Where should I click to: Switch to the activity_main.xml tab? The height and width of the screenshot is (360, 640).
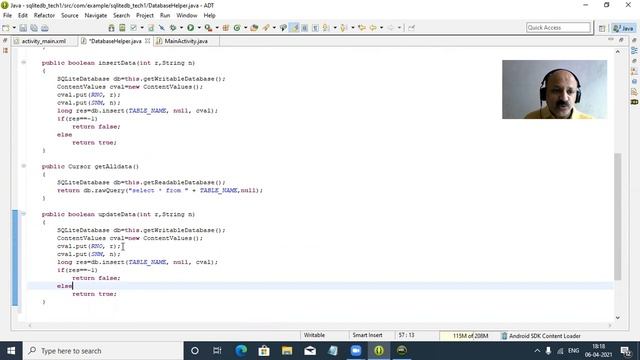[x=44, y=41]
